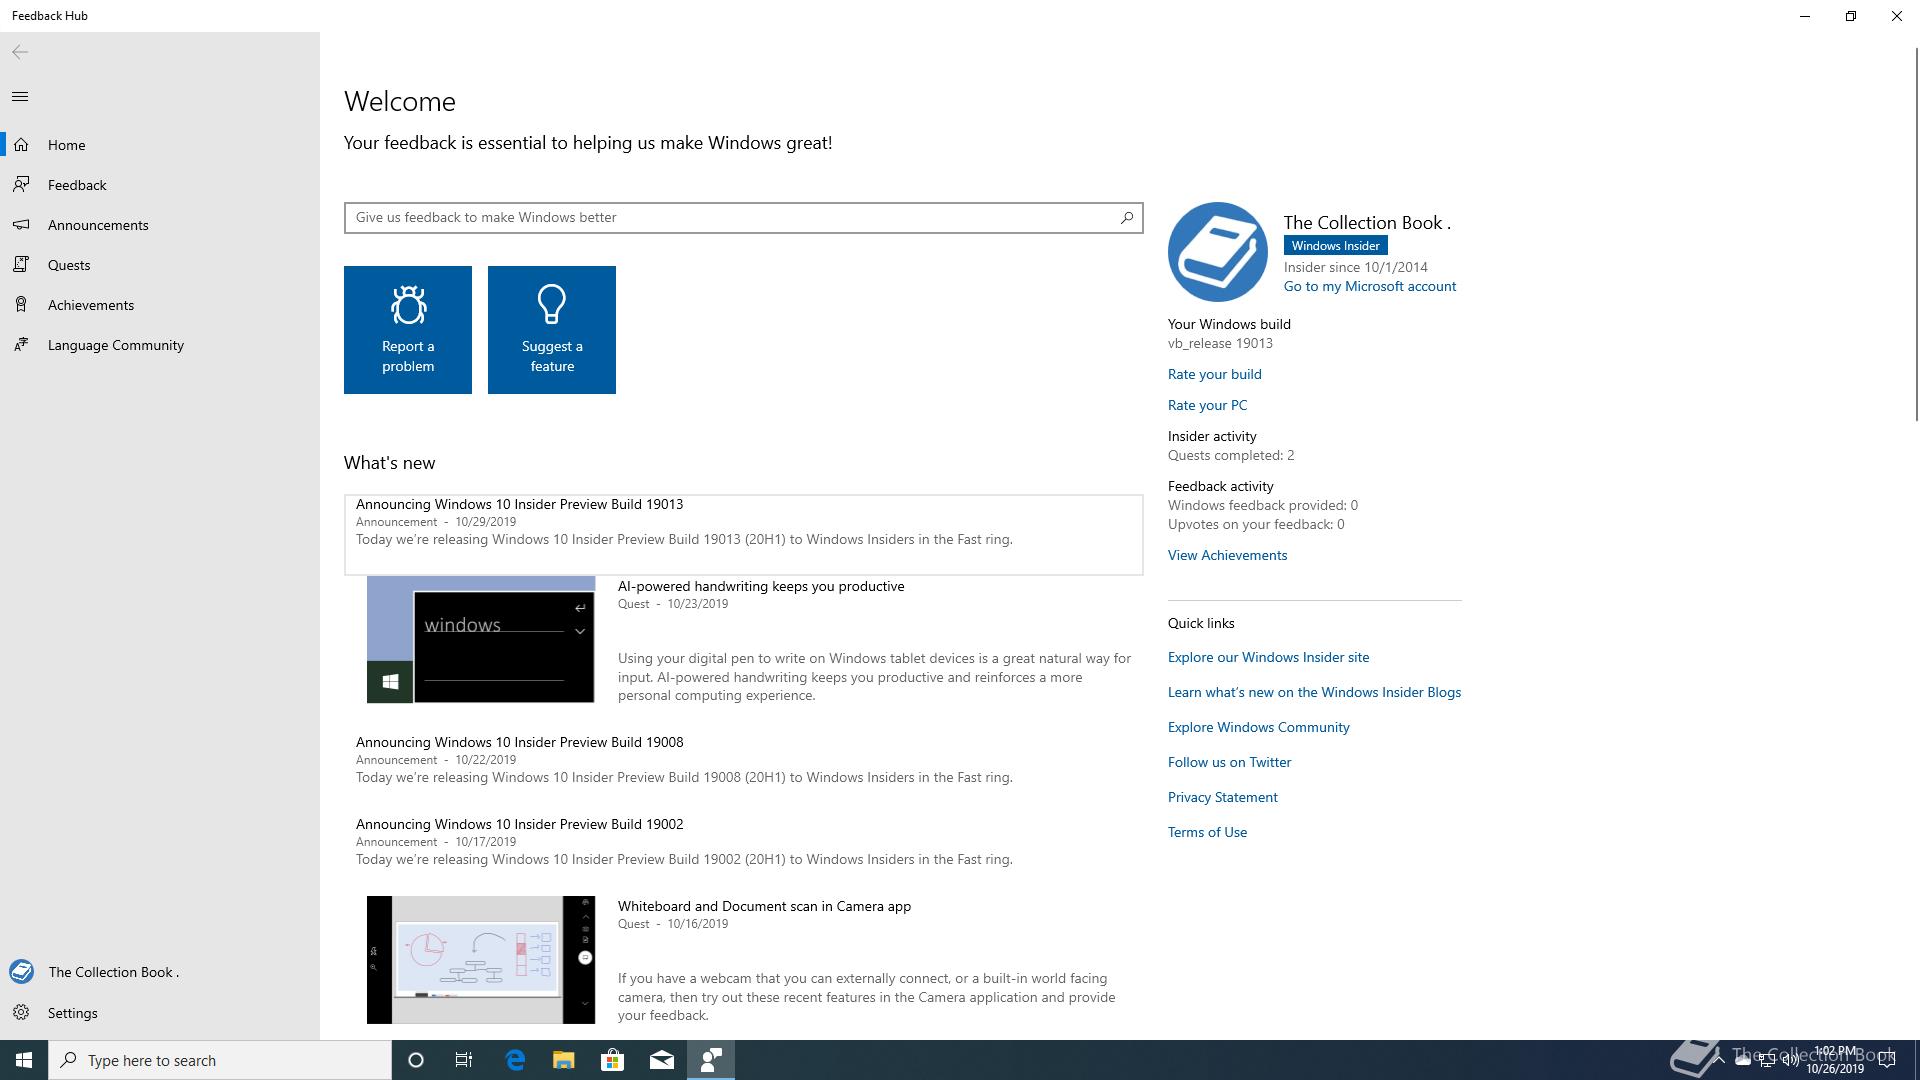Viewport: 1920px width, 1080px height.
Task: Click the Windows Insider badge
Action: 1335,245
